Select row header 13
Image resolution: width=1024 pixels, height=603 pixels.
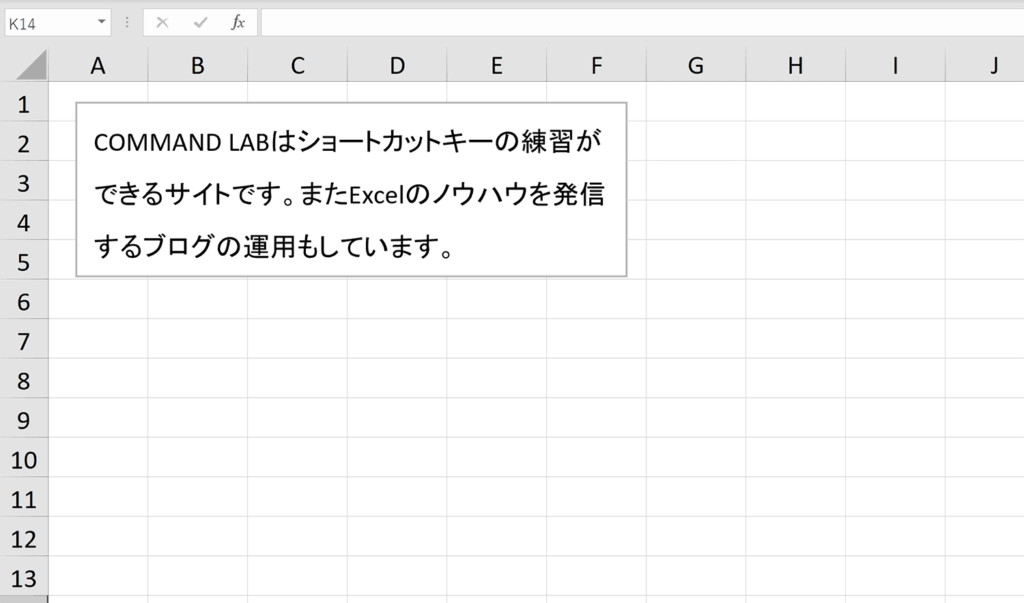coord(26,578)
